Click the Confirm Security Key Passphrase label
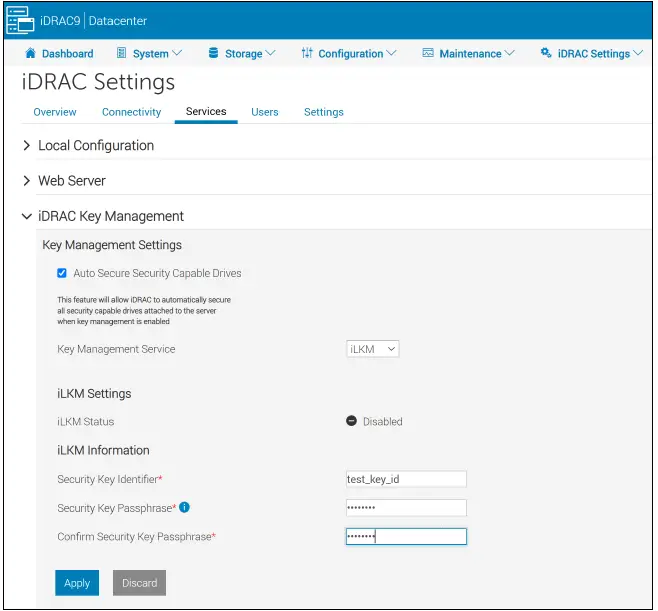The image size is (658, 611). click(136, 537)
